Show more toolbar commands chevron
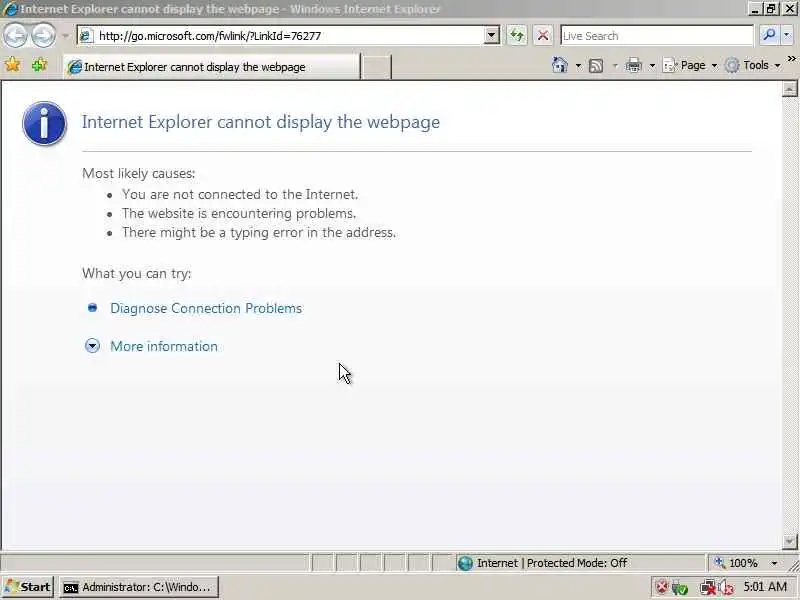This screenshot has width=800, height=600. tap(791, 59)
